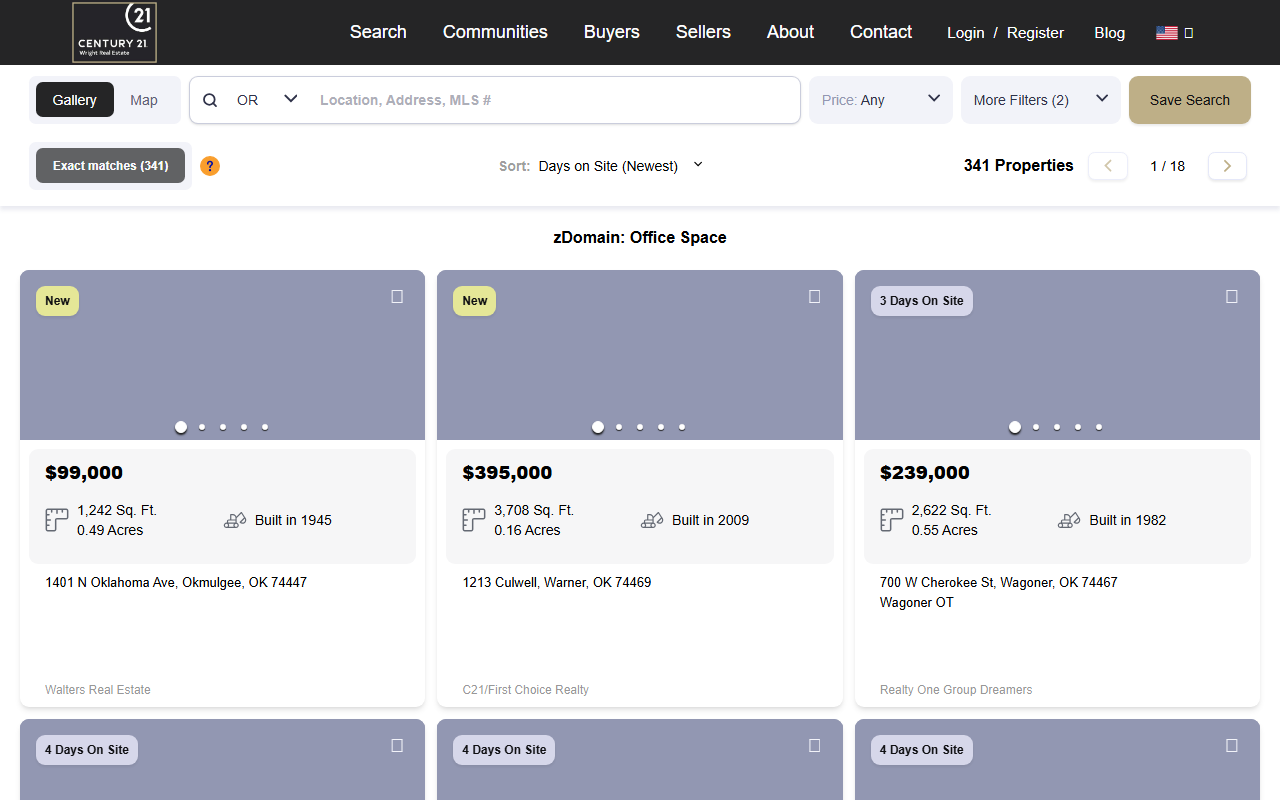Open the About menu
The width and height of the screenshot is (1280, 800).
pyautogui.click(x=790, y=32)
